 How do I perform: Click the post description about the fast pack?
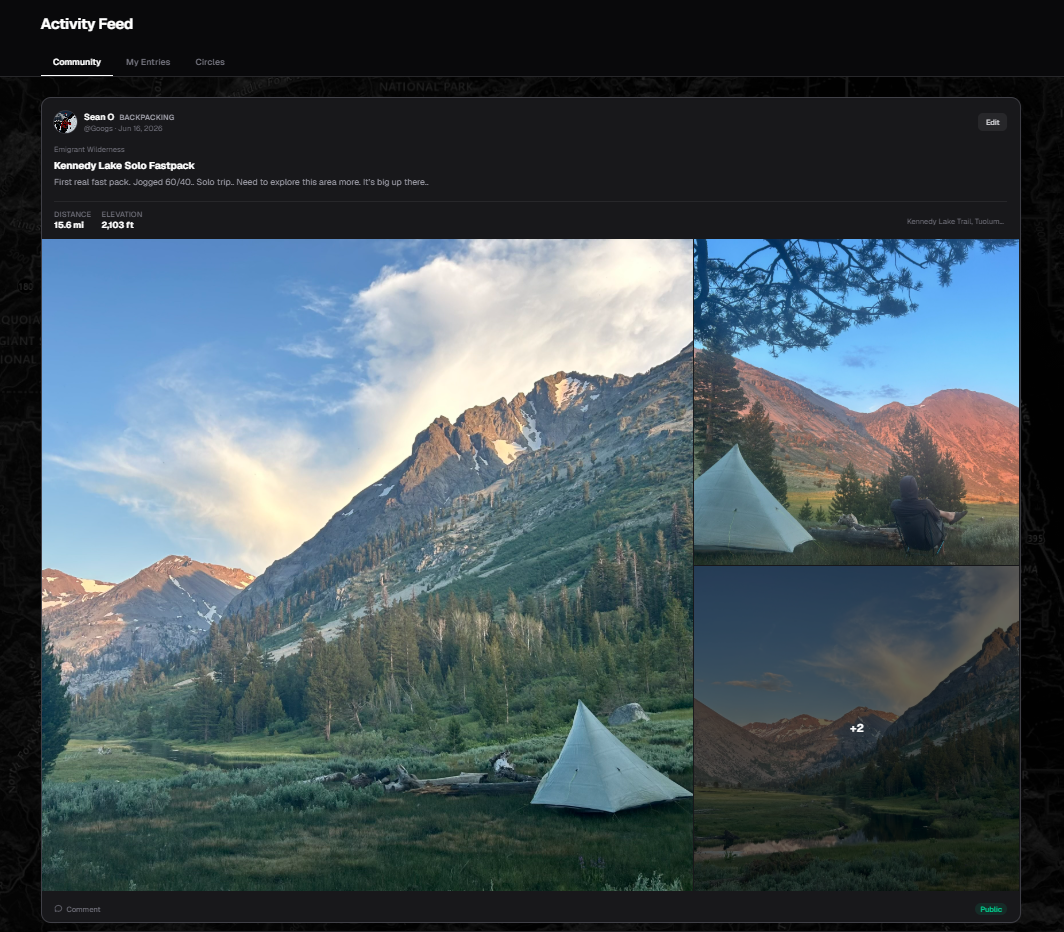[x=241, y=182]
